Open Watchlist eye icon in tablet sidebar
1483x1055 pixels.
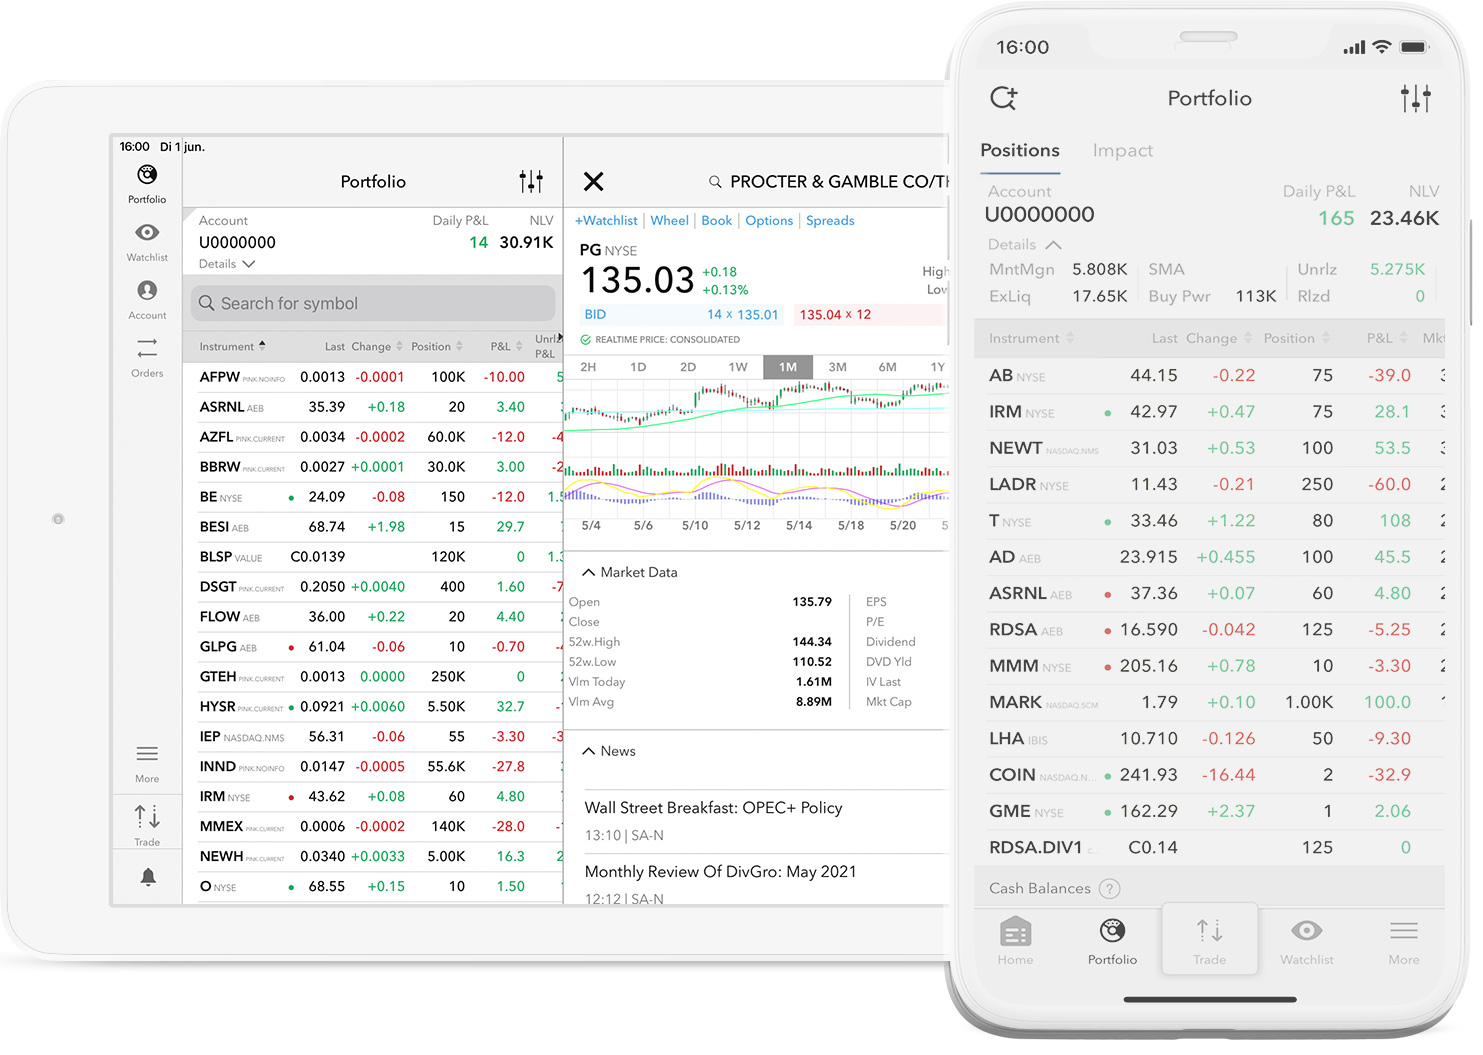tap(147, 232)
